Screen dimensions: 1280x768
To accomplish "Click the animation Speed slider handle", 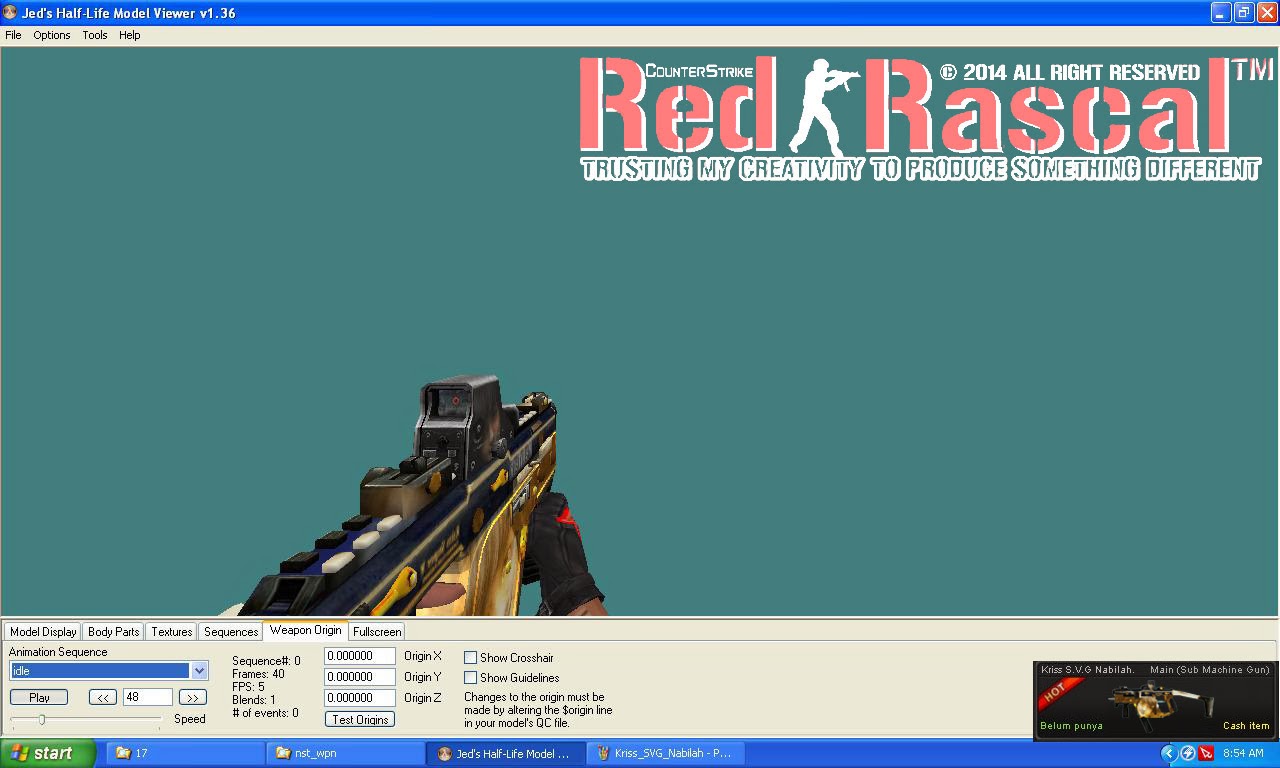I will click(41, 719).
